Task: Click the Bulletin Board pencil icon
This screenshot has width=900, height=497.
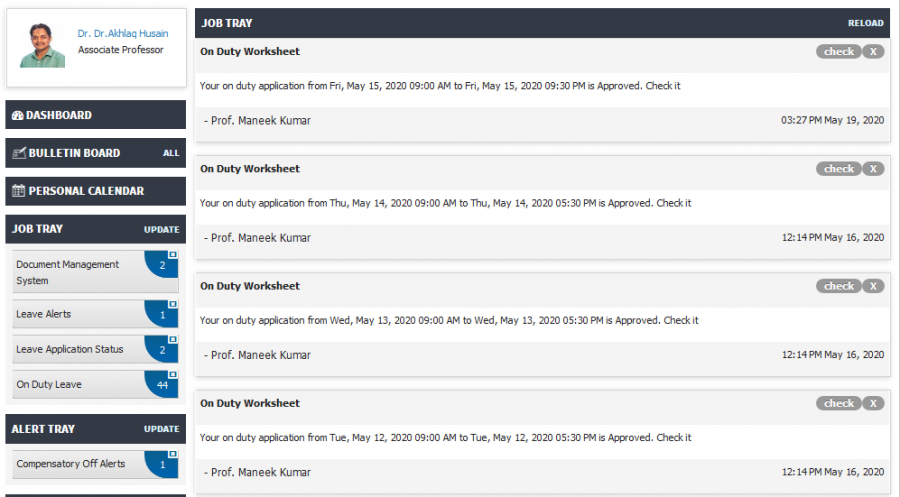Action: click(19, 153)
